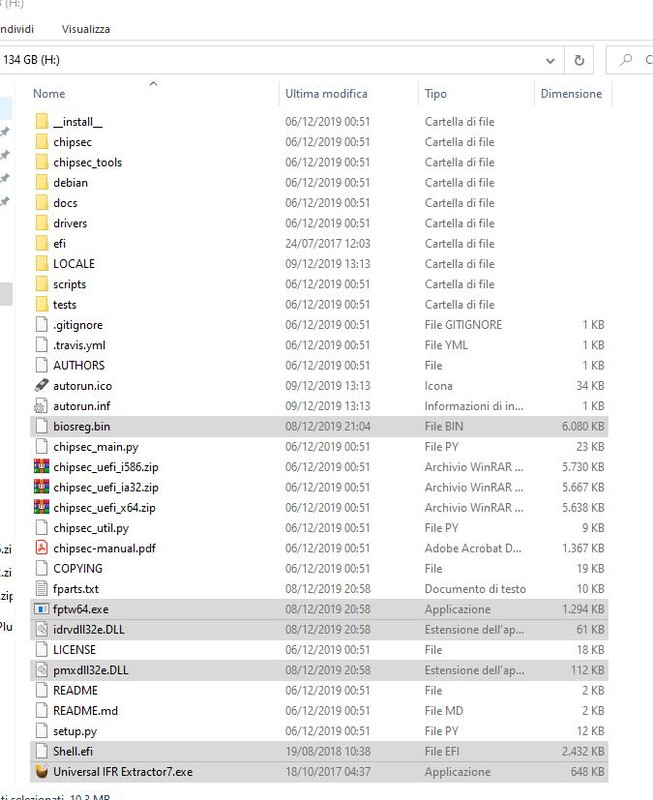Click the application icon of fptw64.exe
This screenshot has height=800, width=653.
(41, 609)
